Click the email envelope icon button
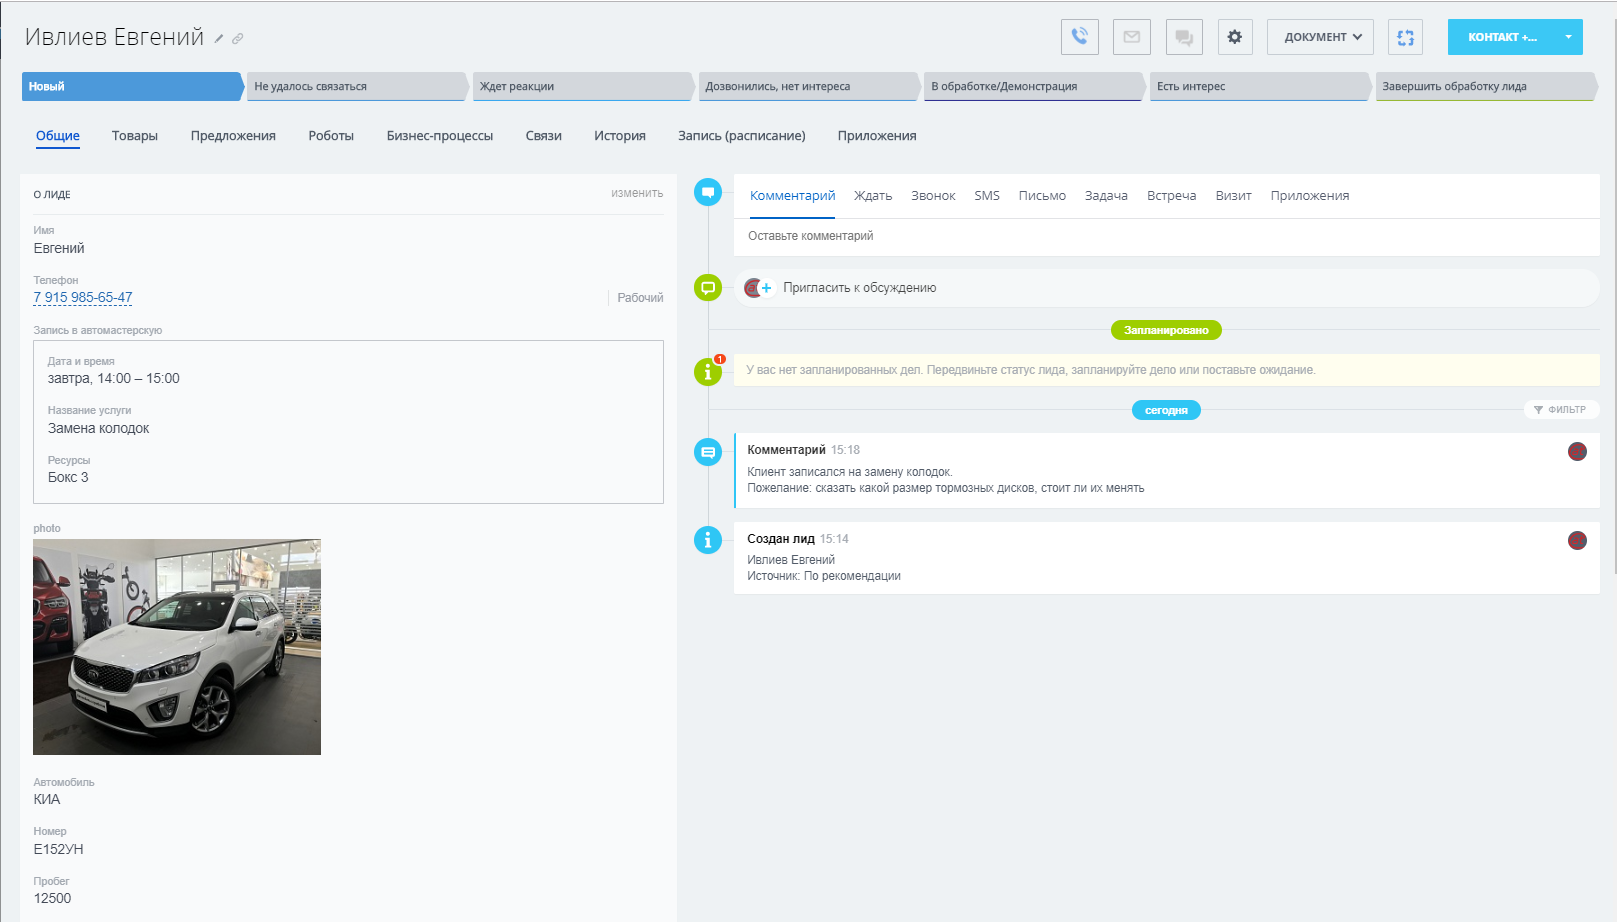Screen dimensions: 1617x922 pyautogui.click(x=1131, y=37)
